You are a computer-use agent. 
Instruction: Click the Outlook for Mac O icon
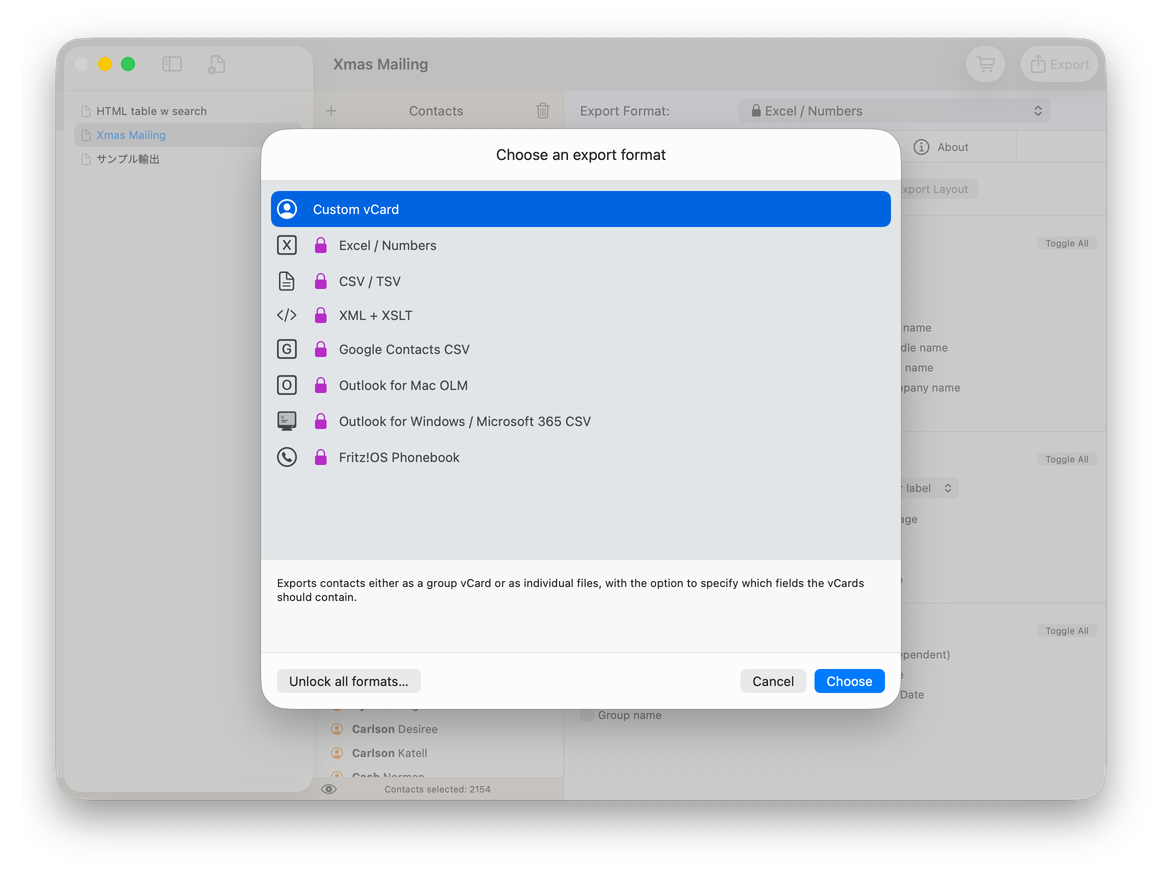287,385
